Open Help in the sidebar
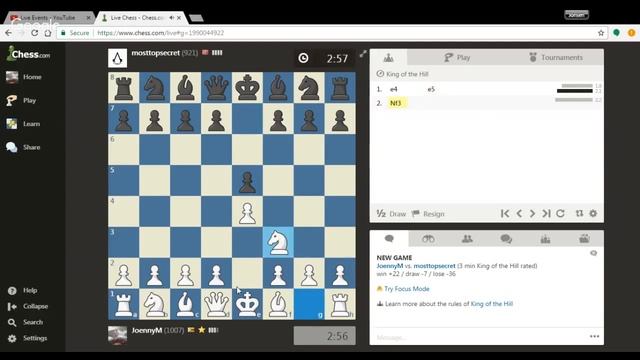640x360 pixels. 22,290
